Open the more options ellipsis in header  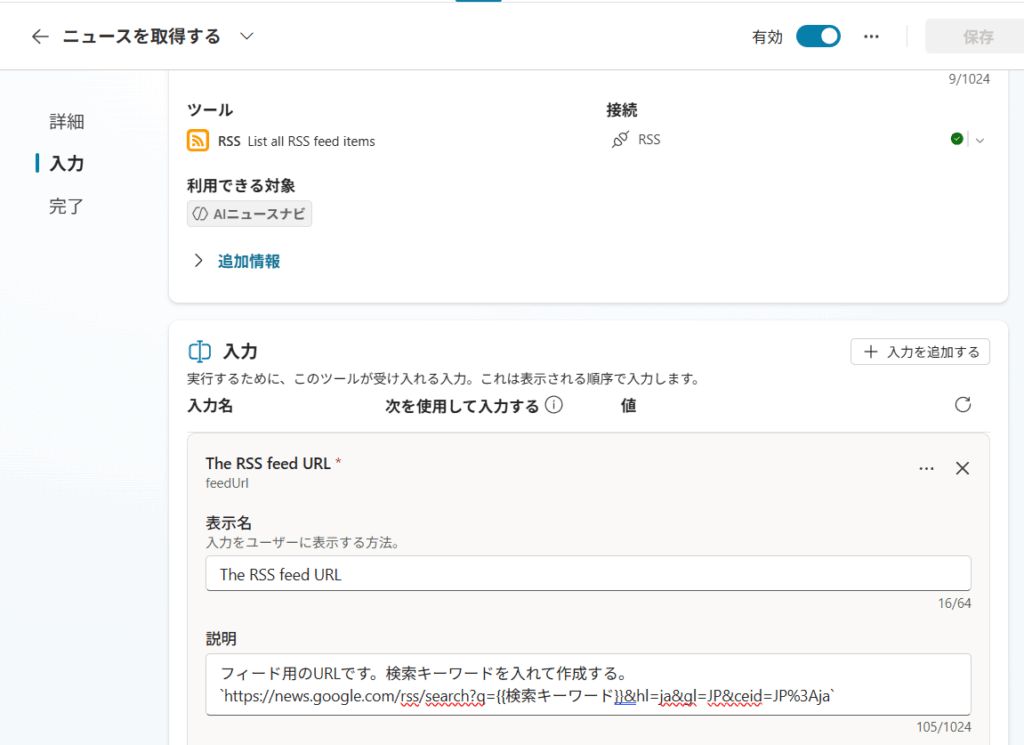871,37
